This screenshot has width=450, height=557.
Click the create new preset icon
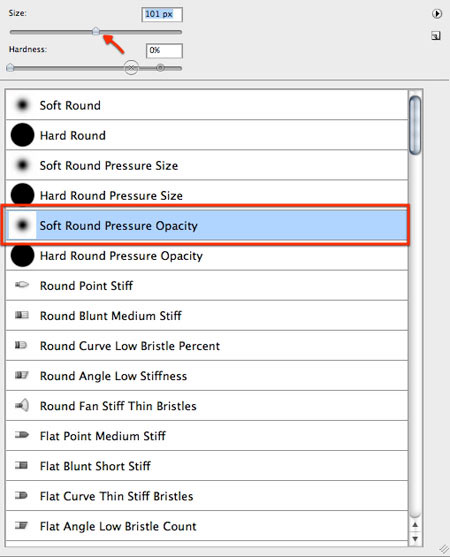(436, 36)
